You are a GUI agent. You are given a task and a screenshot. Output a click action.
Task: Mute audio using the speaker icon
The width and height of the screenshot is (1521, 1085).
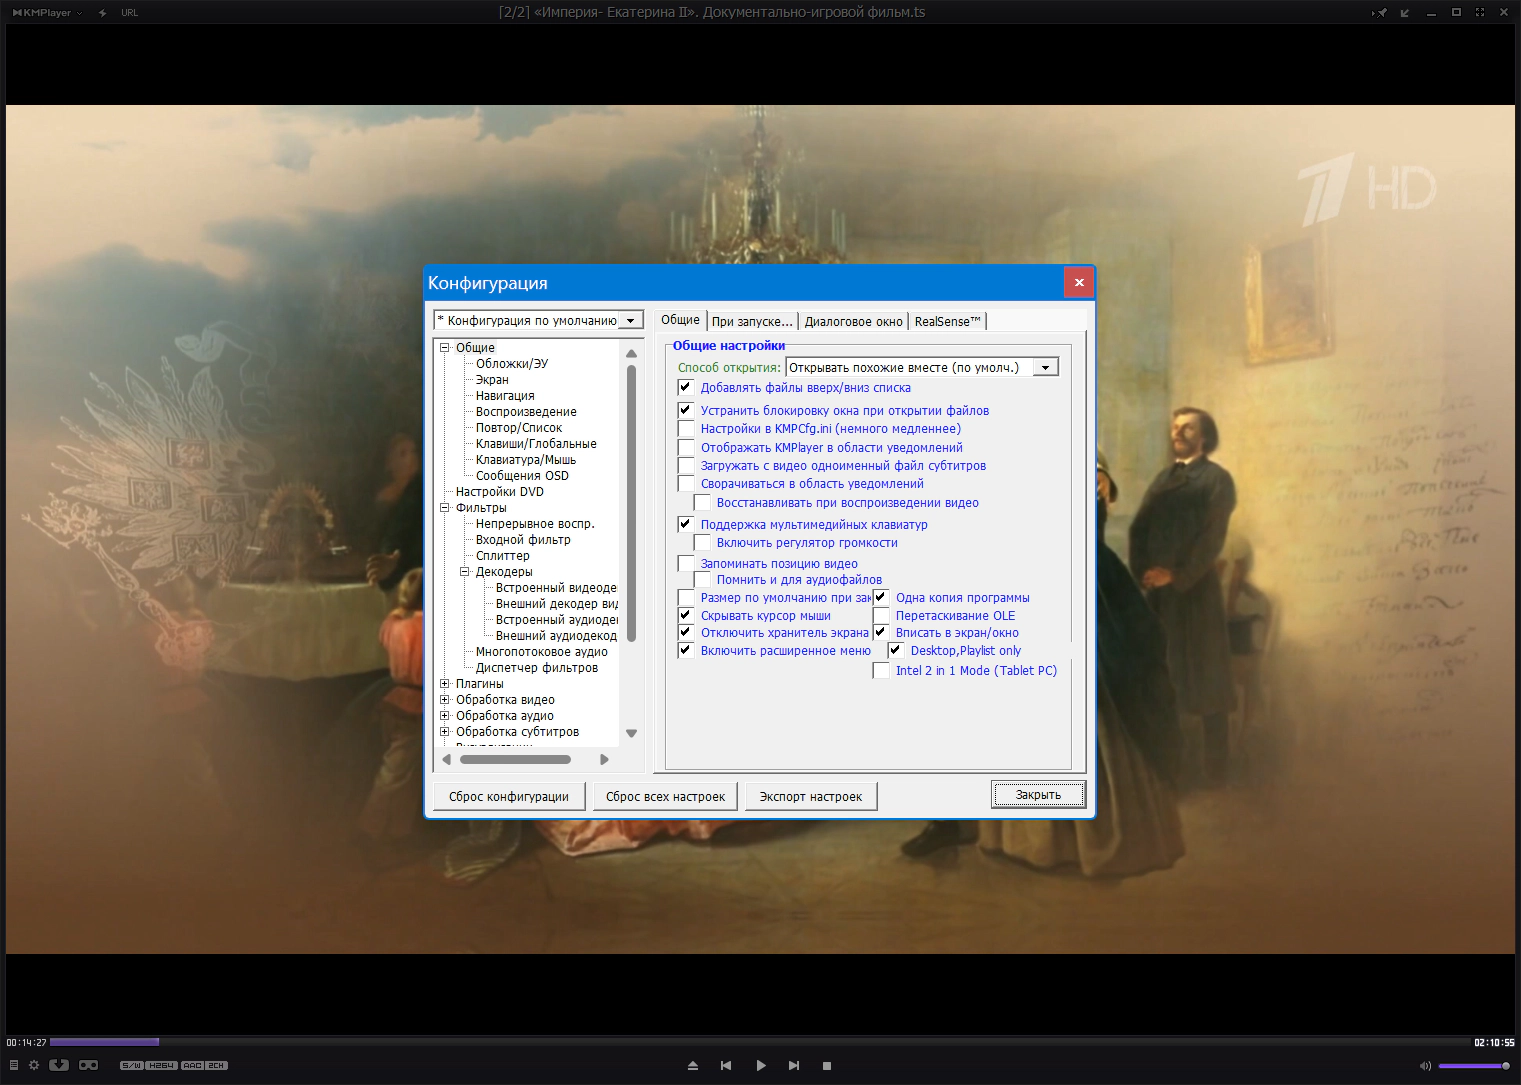coord(1425,1066)
